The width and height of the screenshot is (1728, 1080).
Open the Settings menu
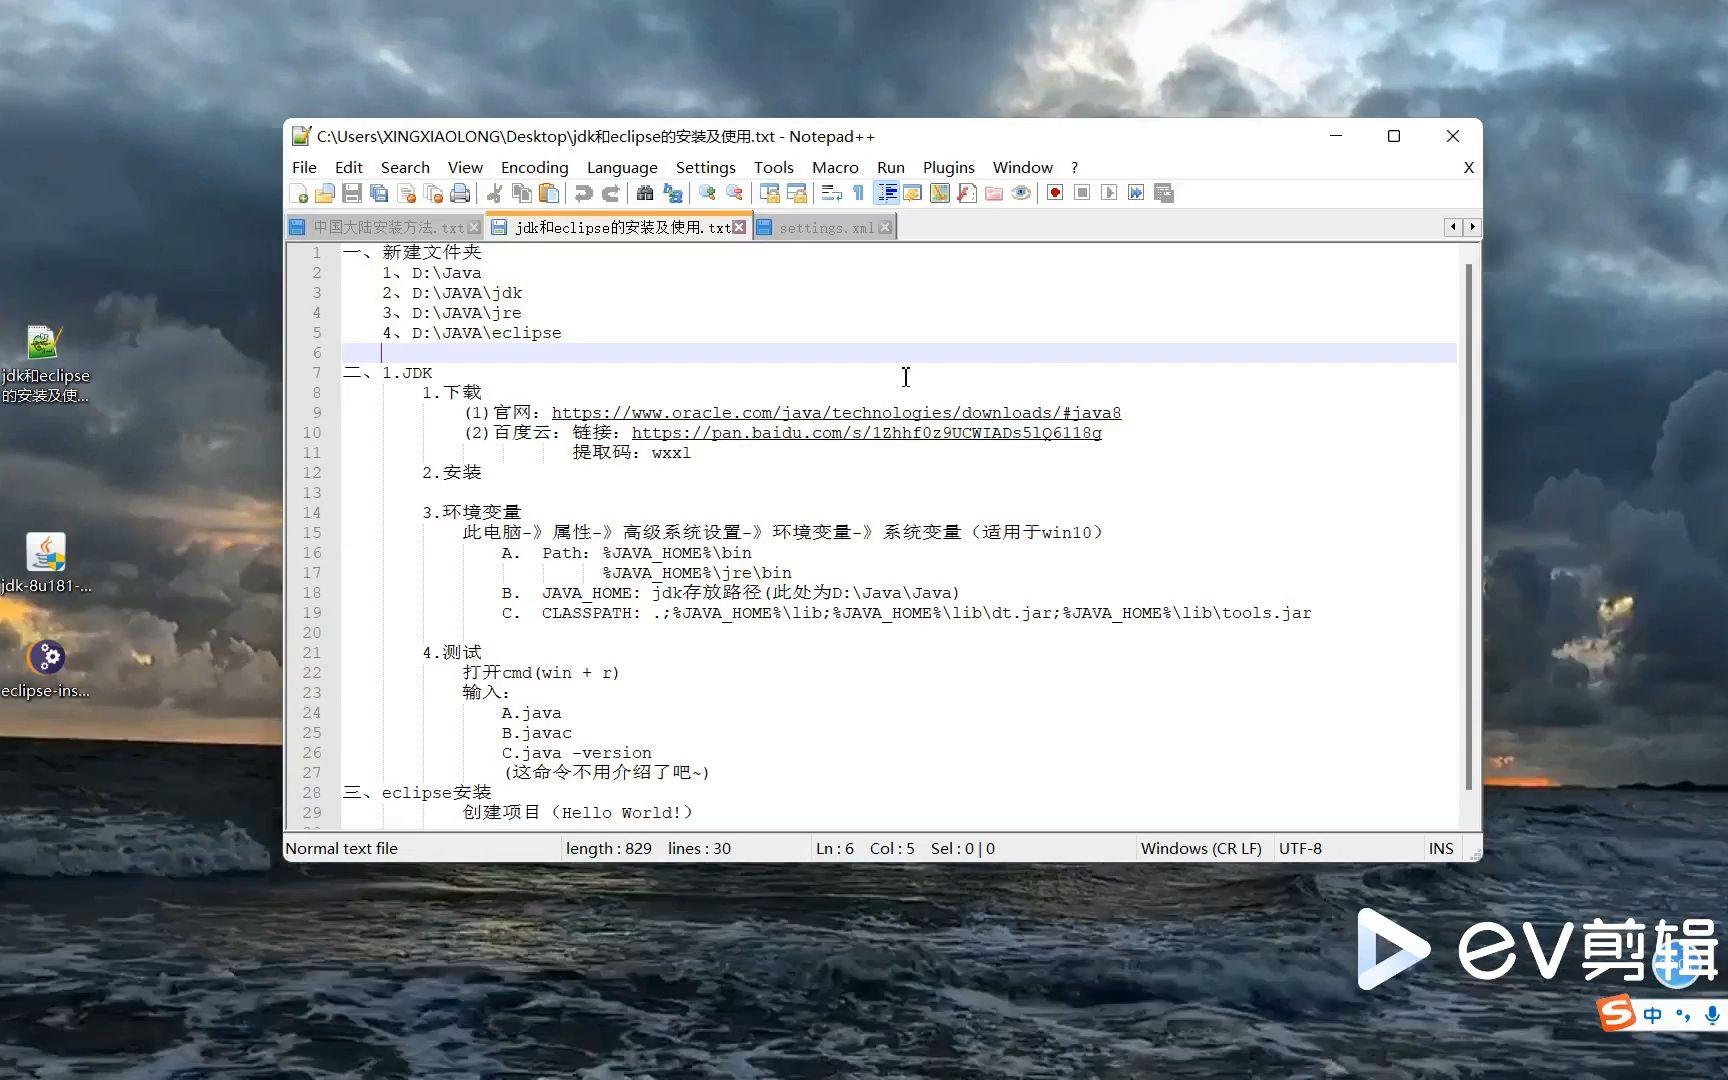705,167
